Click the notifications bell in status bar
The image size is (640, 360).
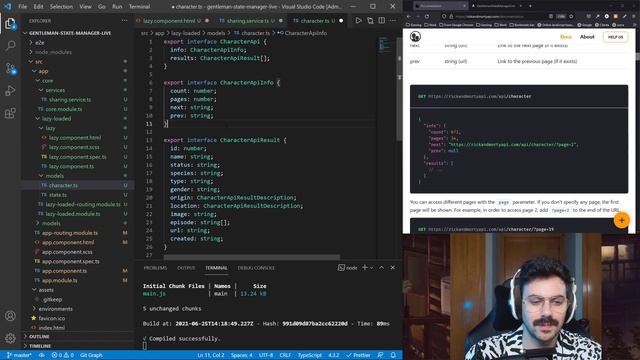393,355
